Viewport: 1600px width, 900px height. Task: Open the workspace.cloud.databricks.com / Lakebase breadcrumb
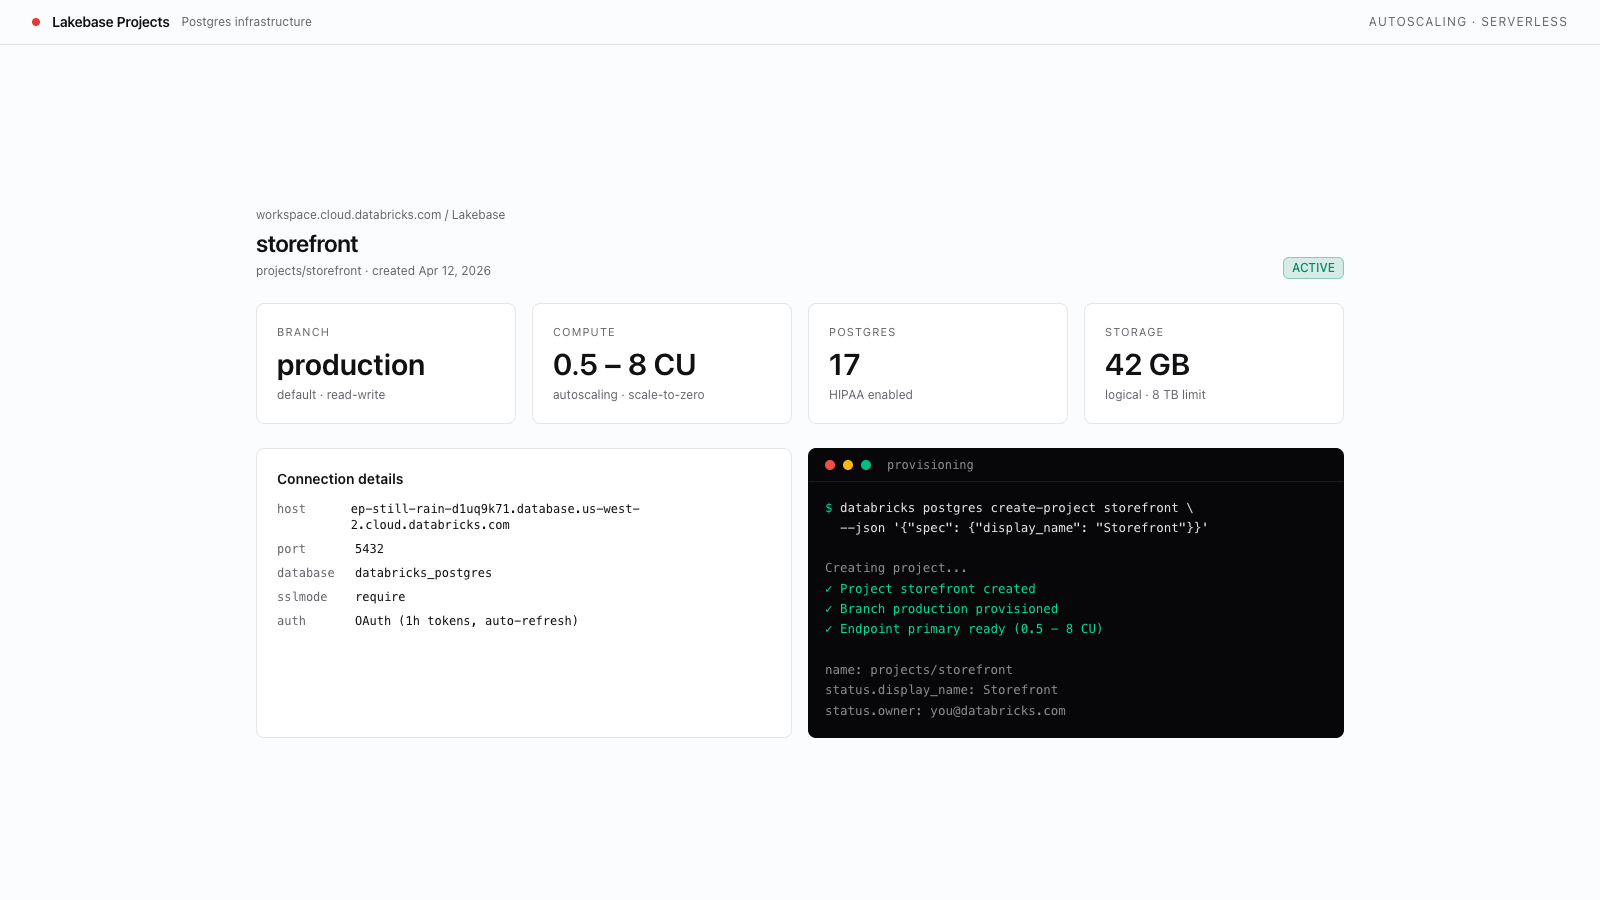point(380,215)
